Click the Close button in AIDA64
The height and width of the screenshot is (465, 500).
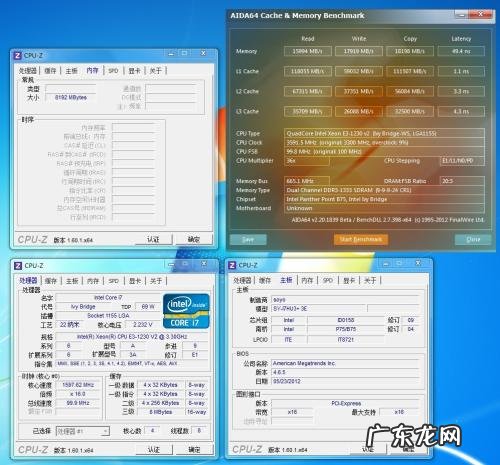[473, 239]
